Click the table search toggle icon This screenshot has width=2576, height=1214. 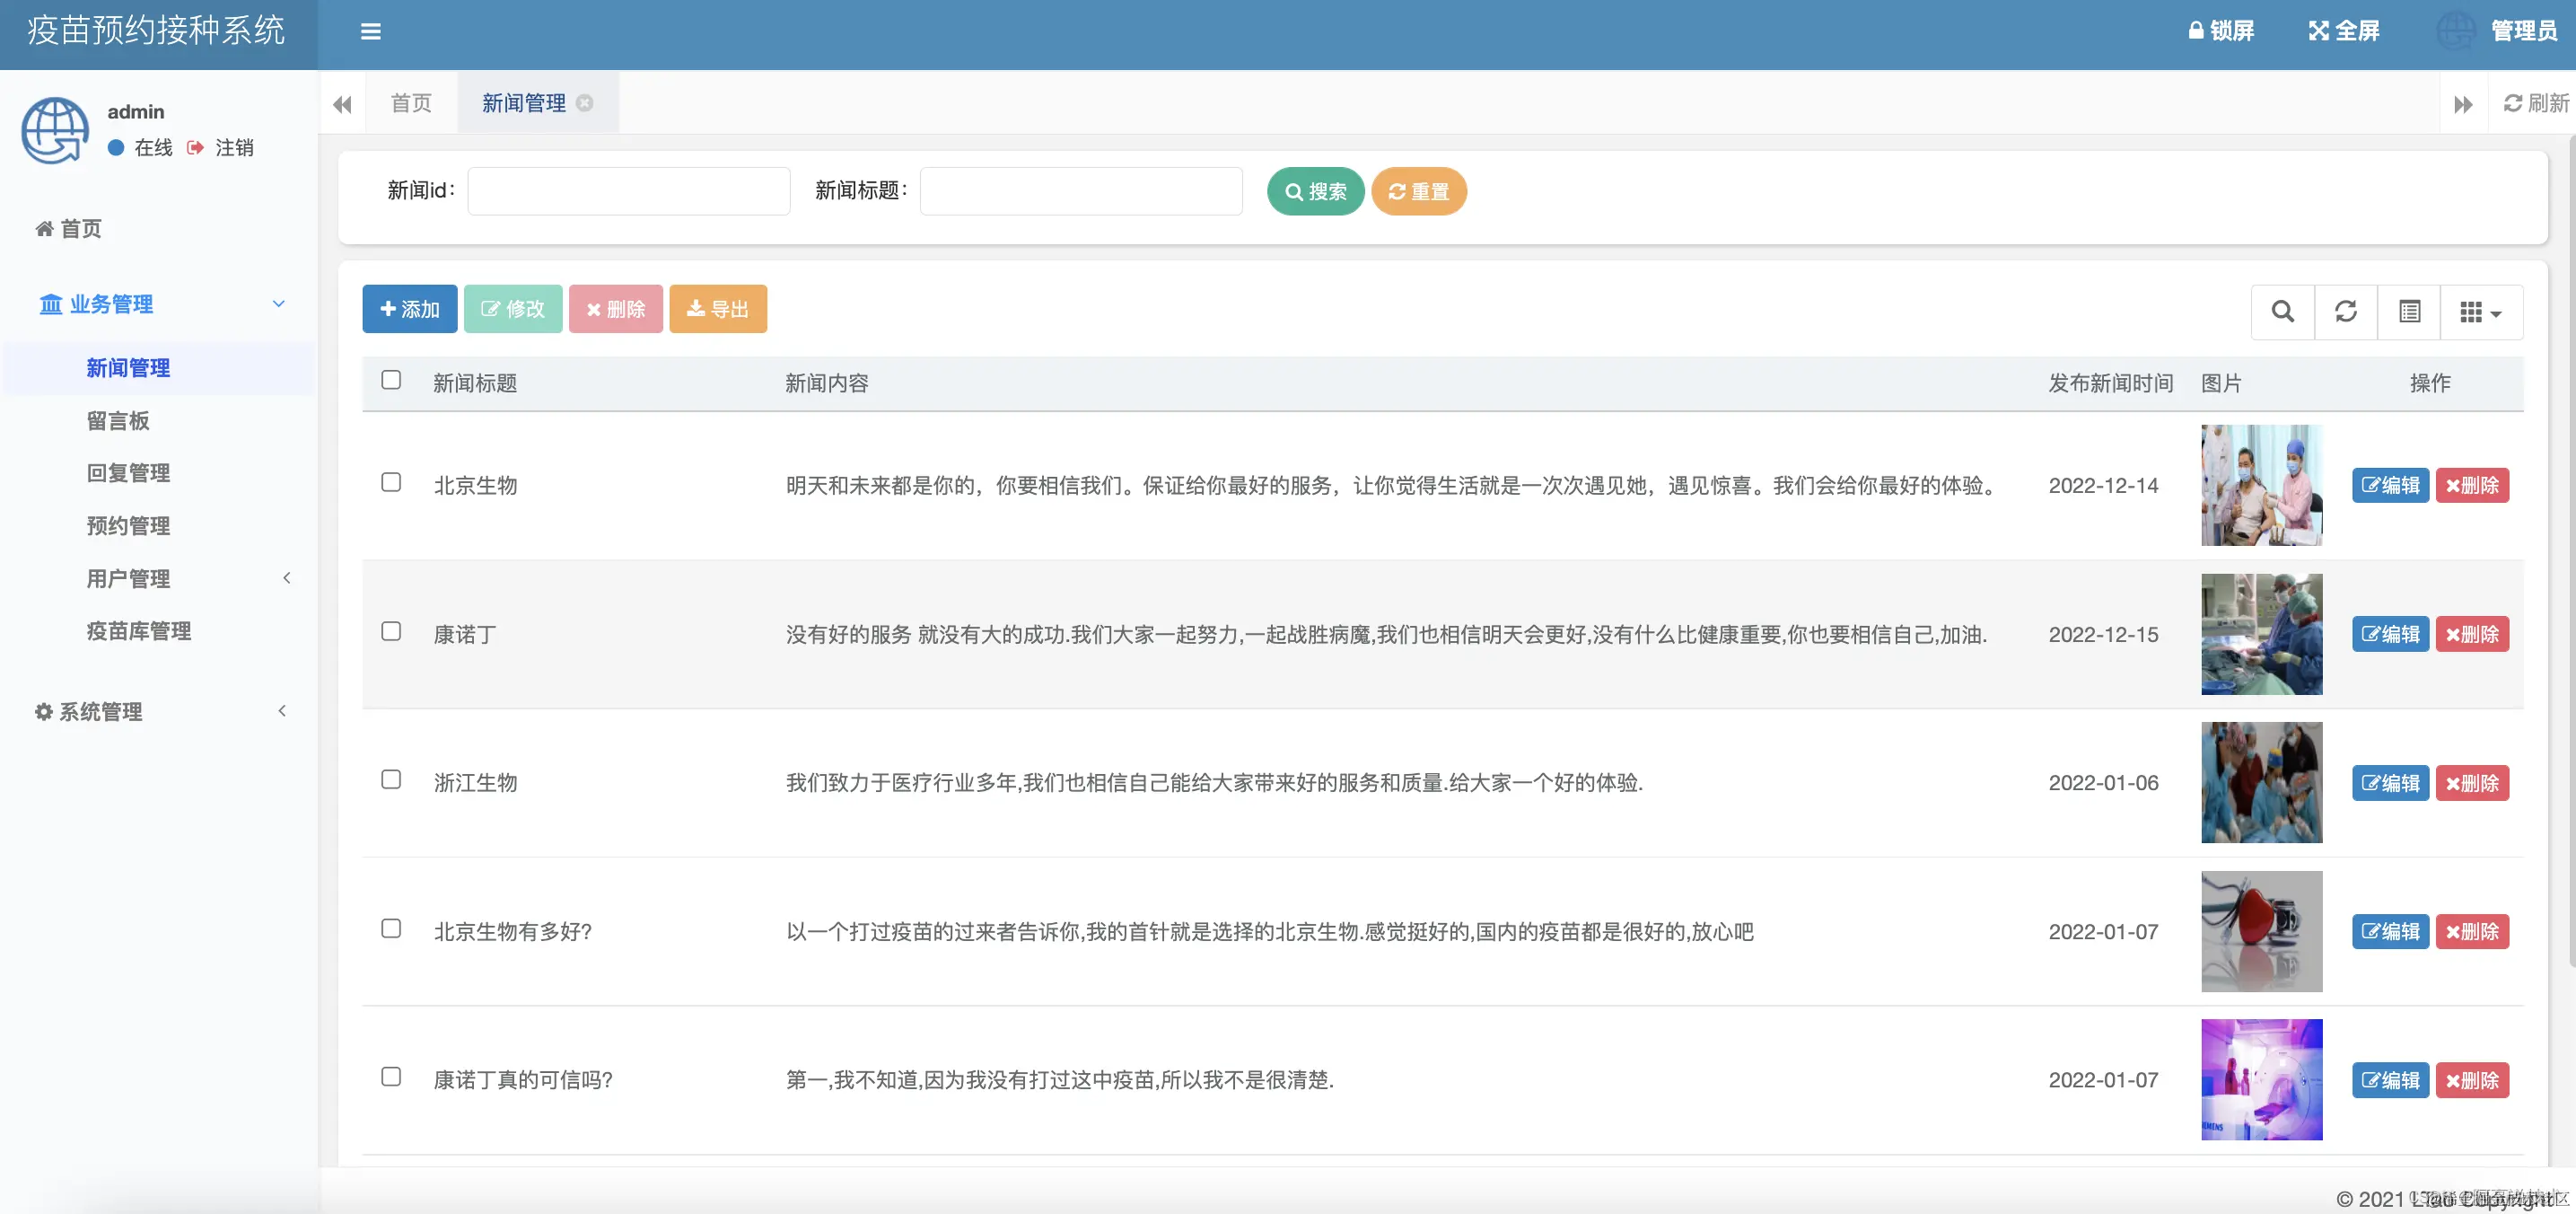2282,312
